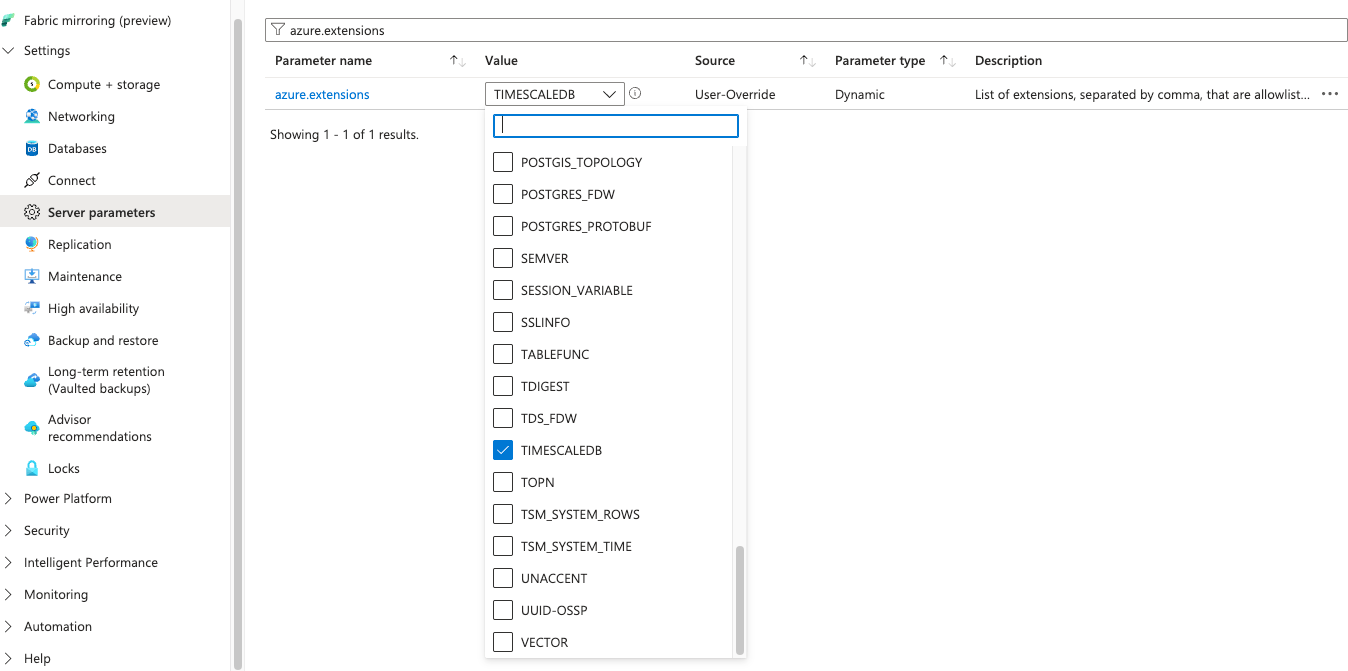
Task: Enable the VECTOR extension checkbox
Action: [503, 643]
